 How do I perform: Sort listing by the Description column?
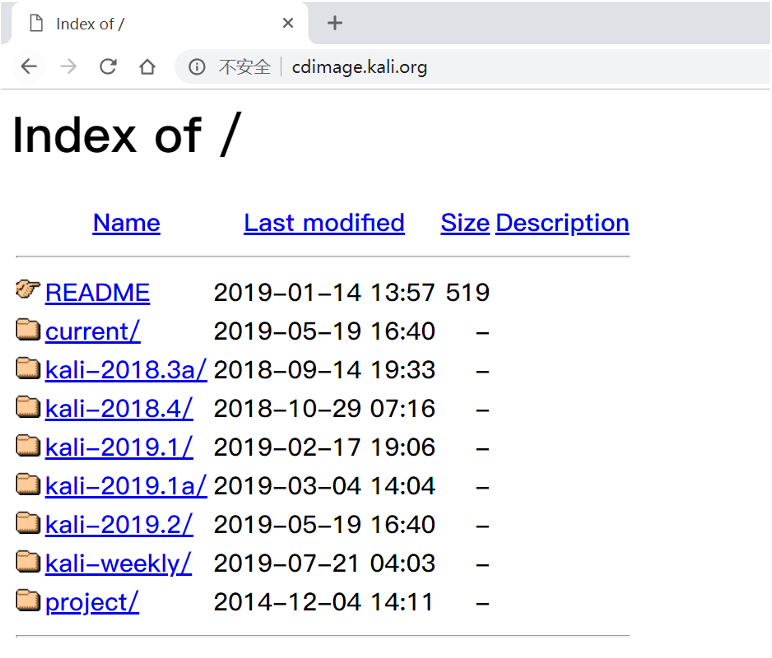coord(562,223)
